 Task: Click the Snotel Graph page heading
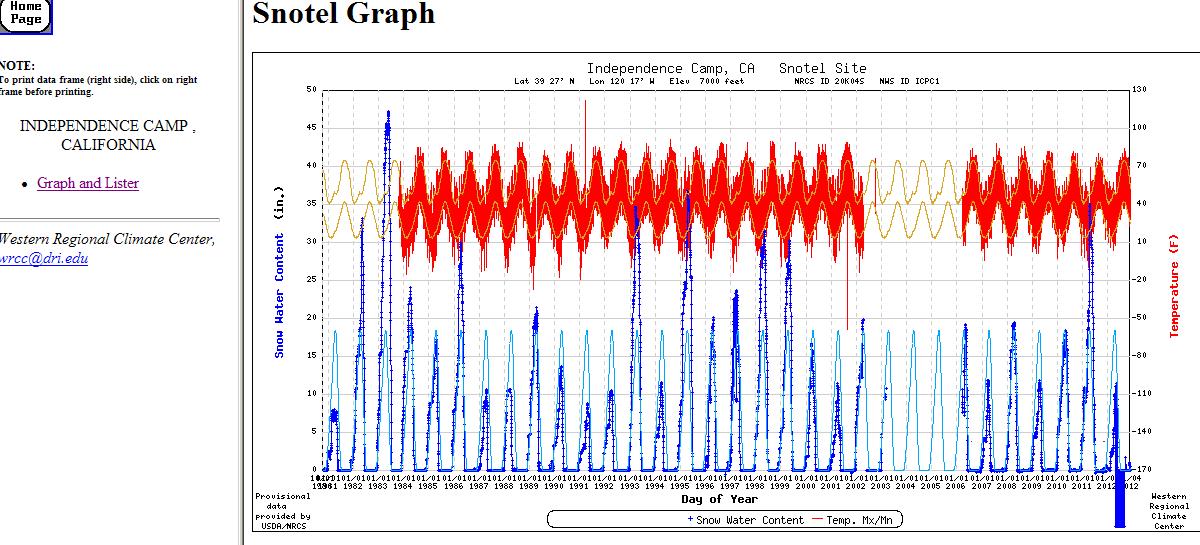tap(343, 14)
